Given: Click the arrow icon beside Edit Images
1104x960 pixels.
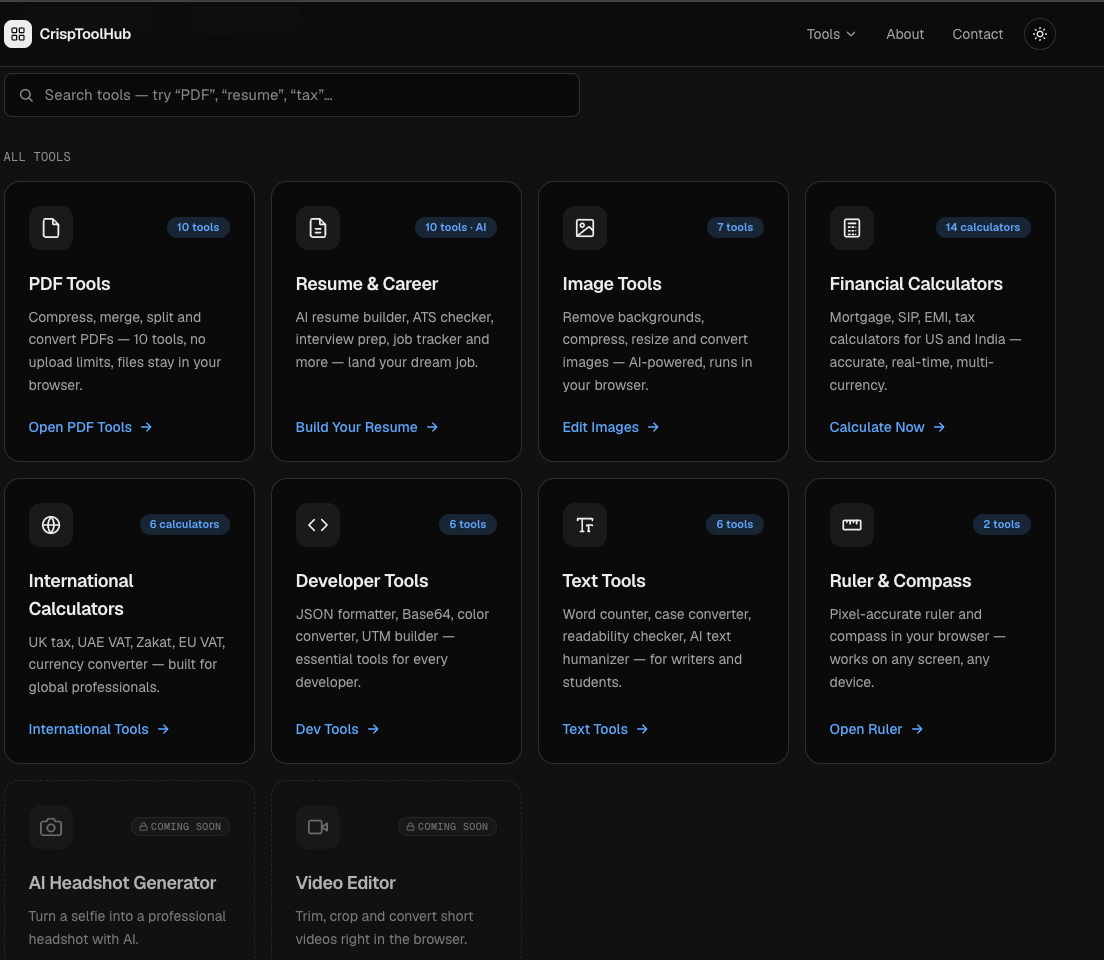Looking at the screenshot, I should click(653, 428).
